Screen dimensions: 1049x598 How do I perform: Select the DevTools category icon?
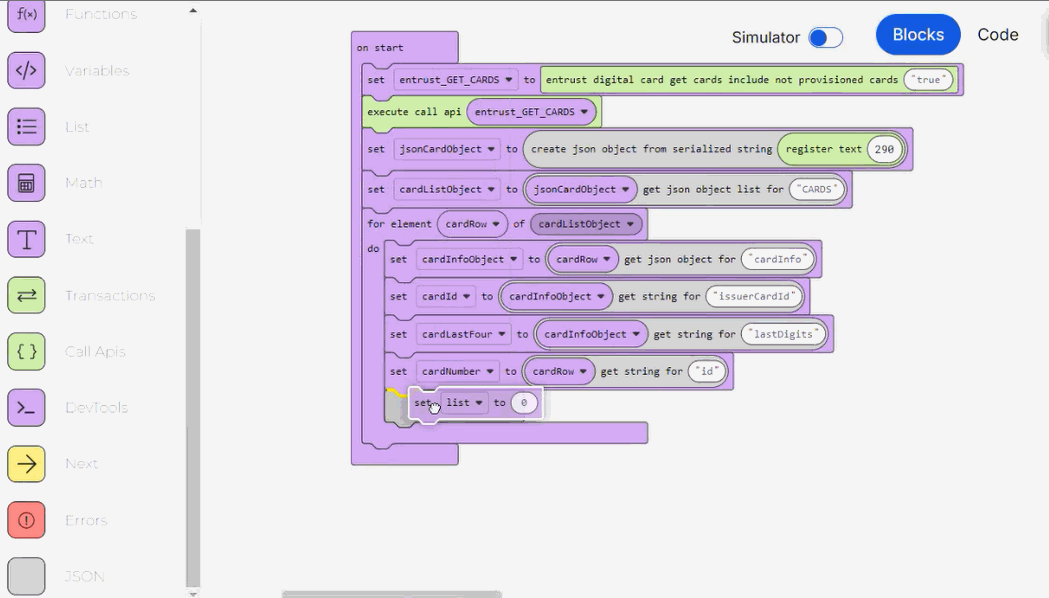25,407
